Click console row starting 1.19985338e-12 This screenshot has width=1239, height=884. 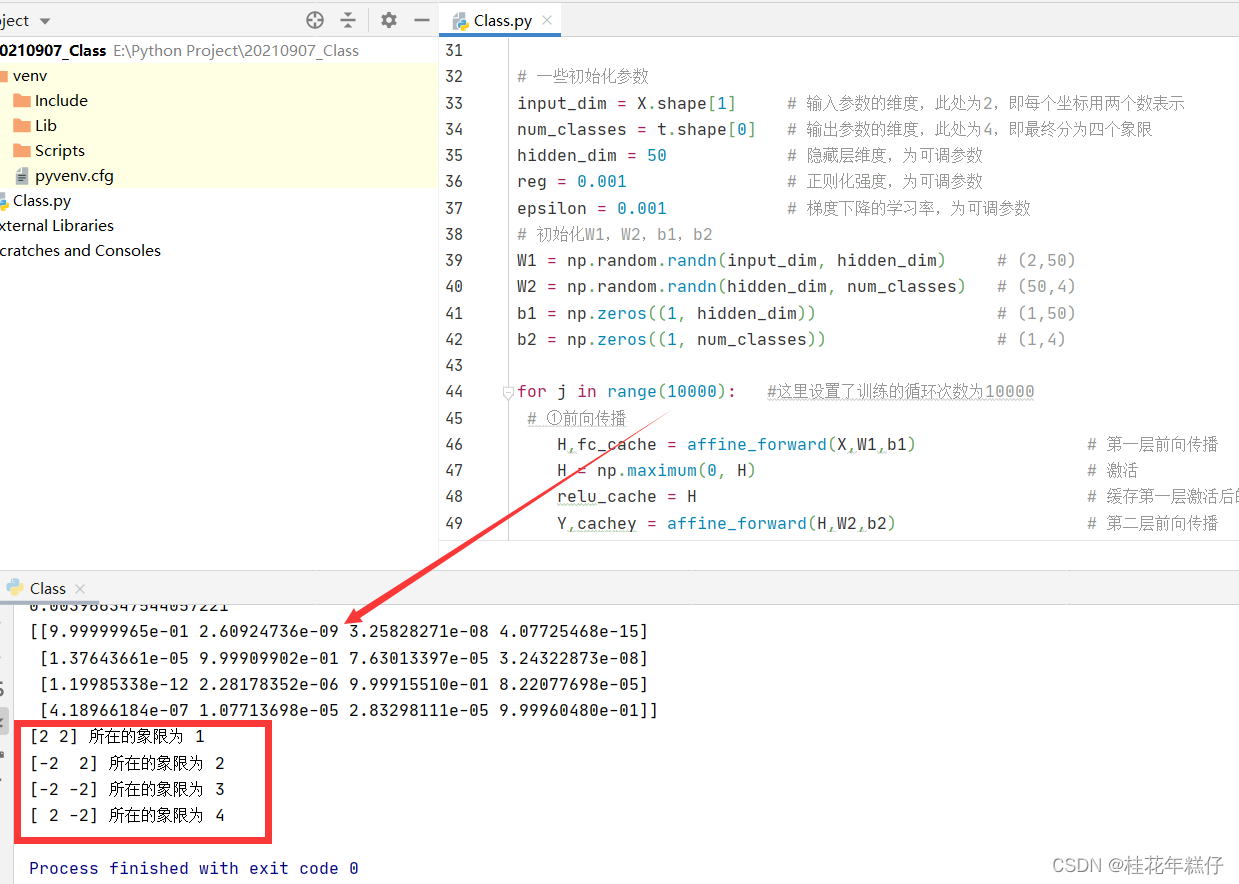pos(344,684)
